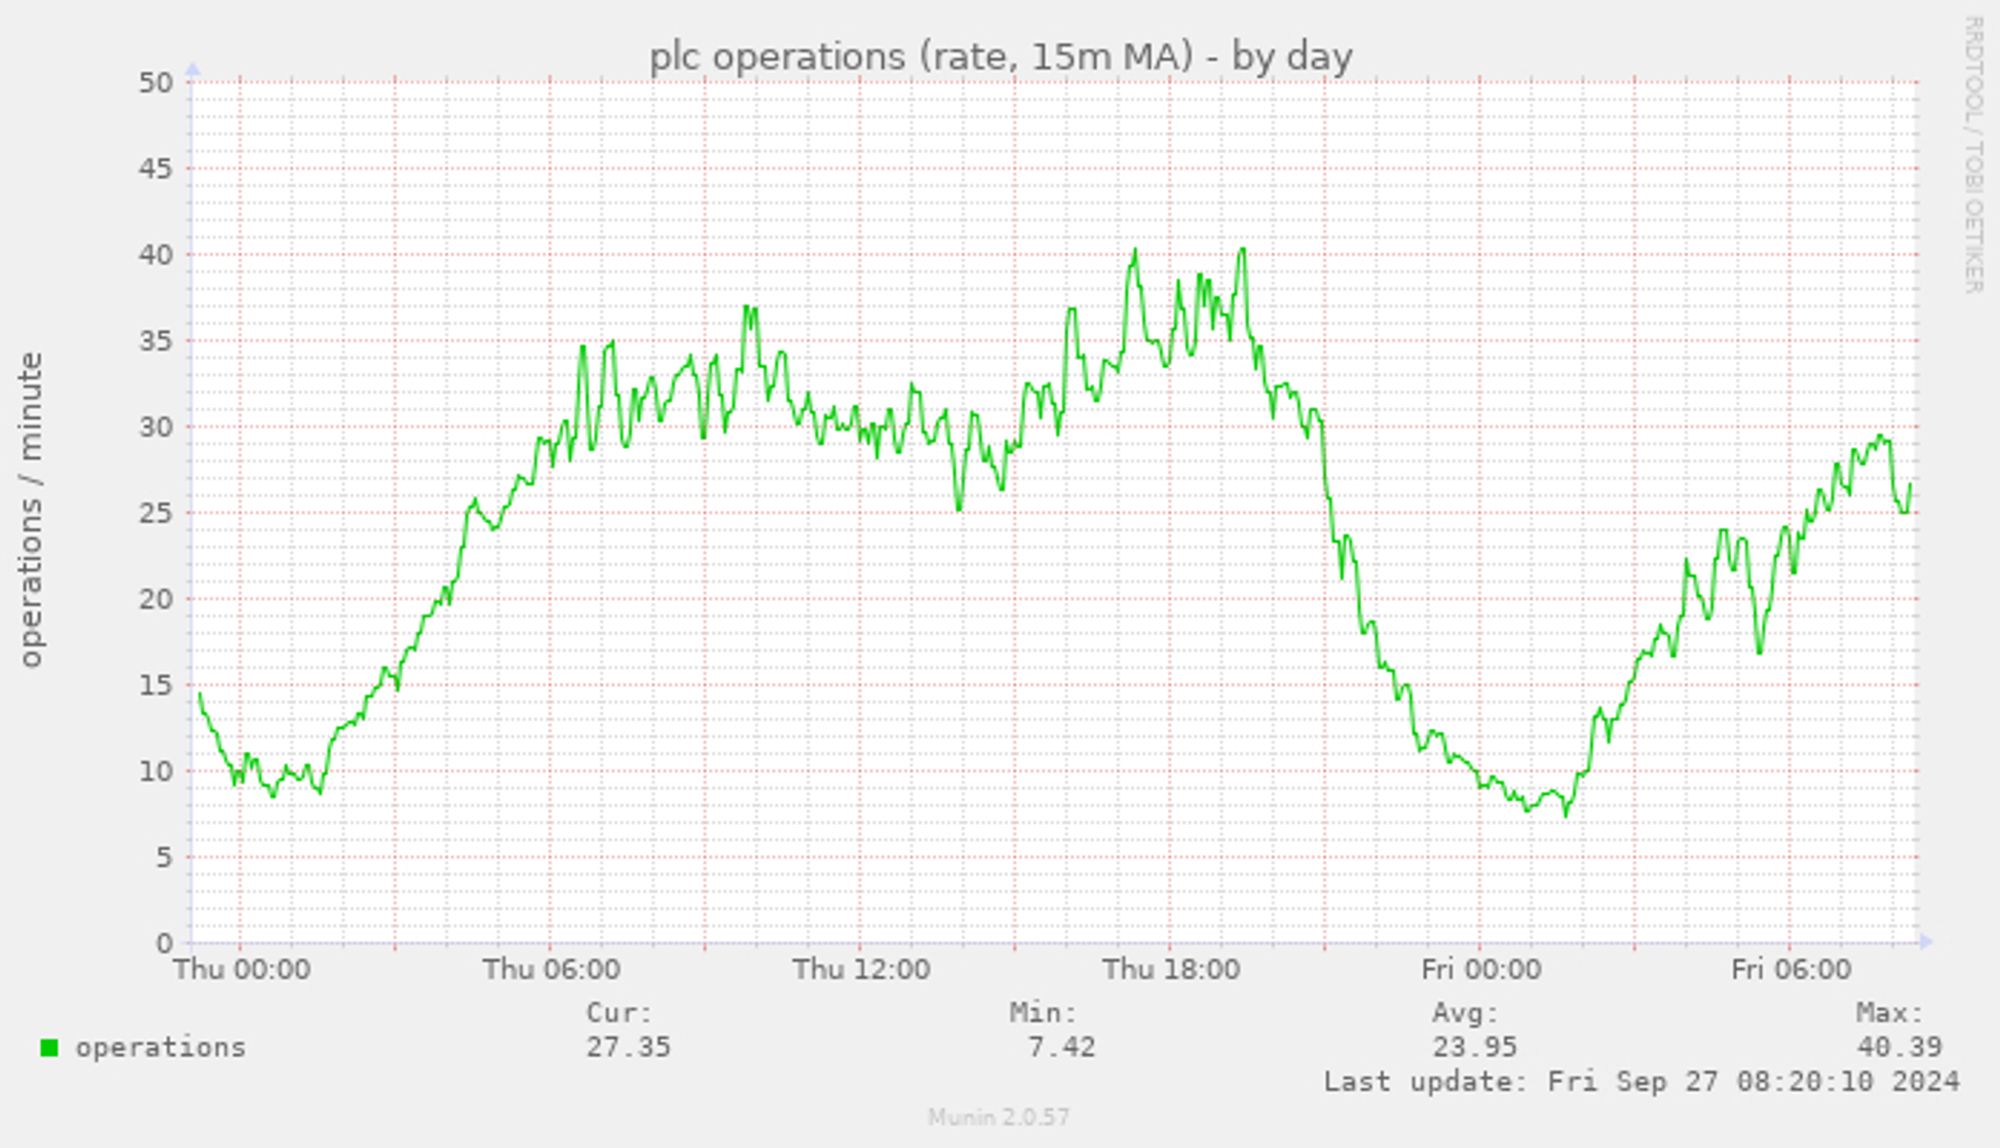Click the y-axis label 25
The height and width of the screenshot is (1148, 2000).
156,513
